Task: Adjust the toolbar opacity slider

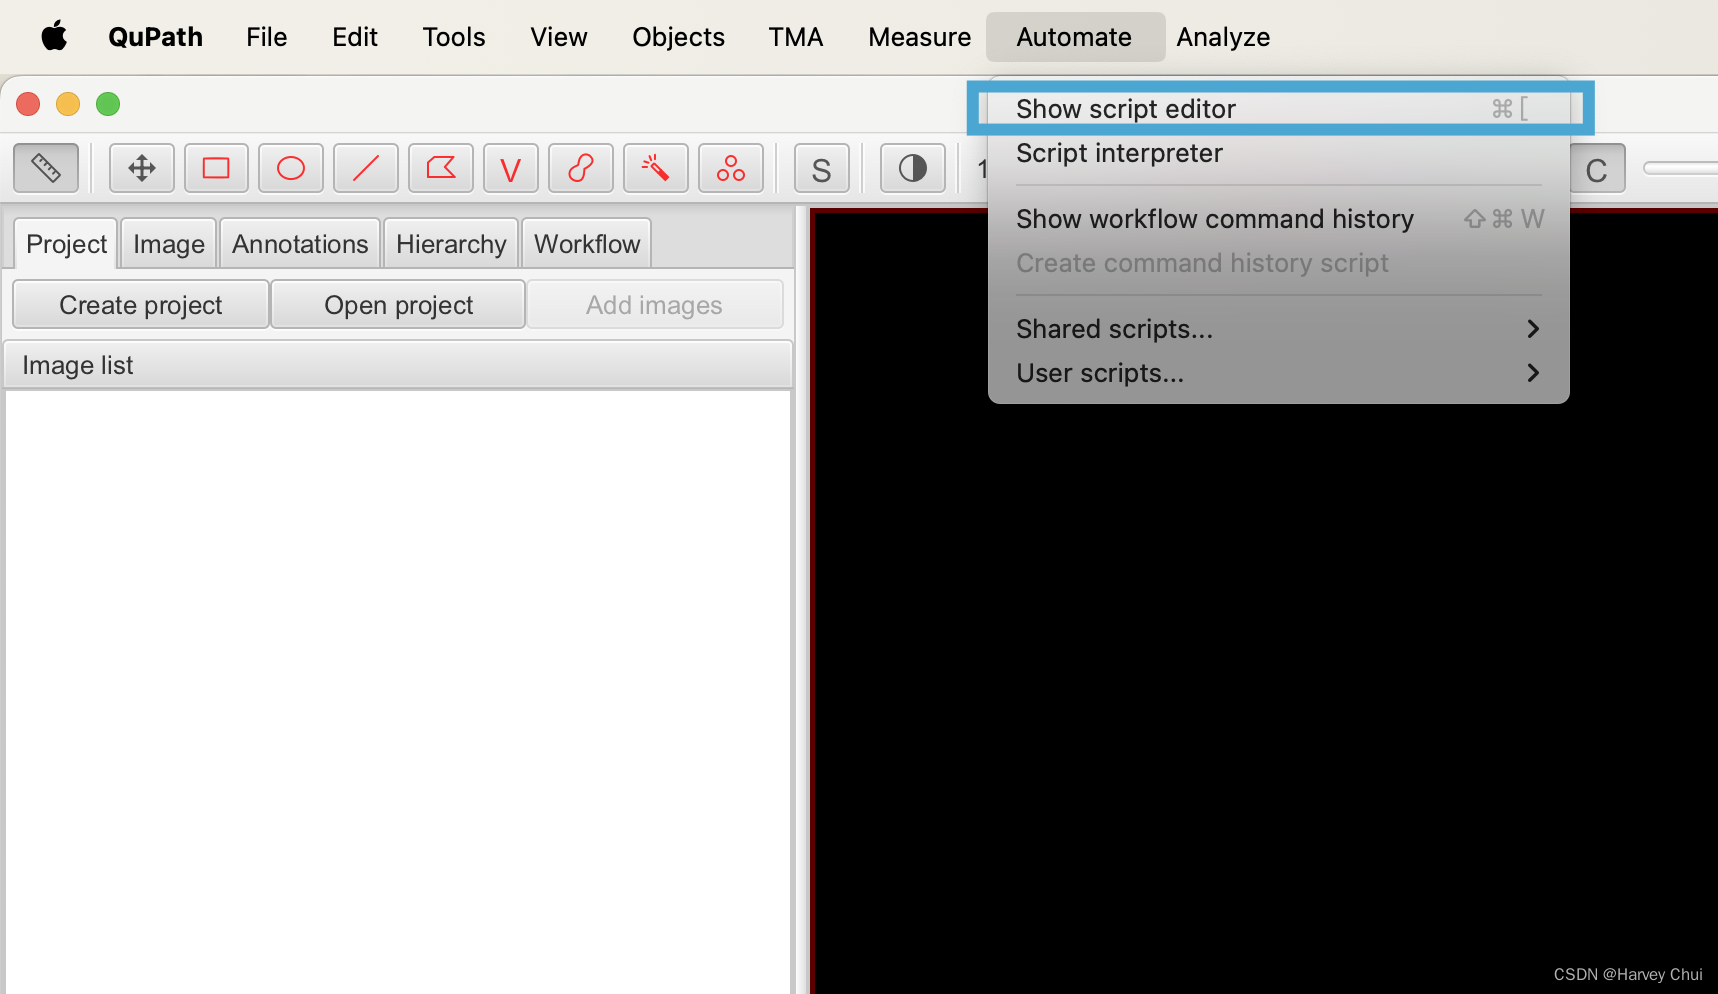Action: pos(1680,168)
